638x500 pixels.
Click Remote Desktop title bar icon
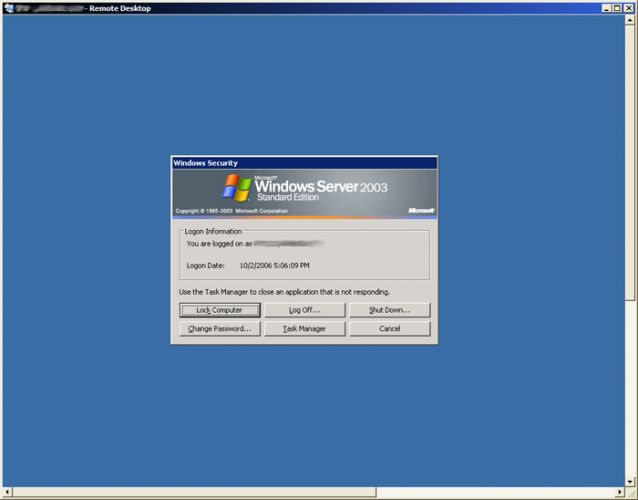pos(9,8)
